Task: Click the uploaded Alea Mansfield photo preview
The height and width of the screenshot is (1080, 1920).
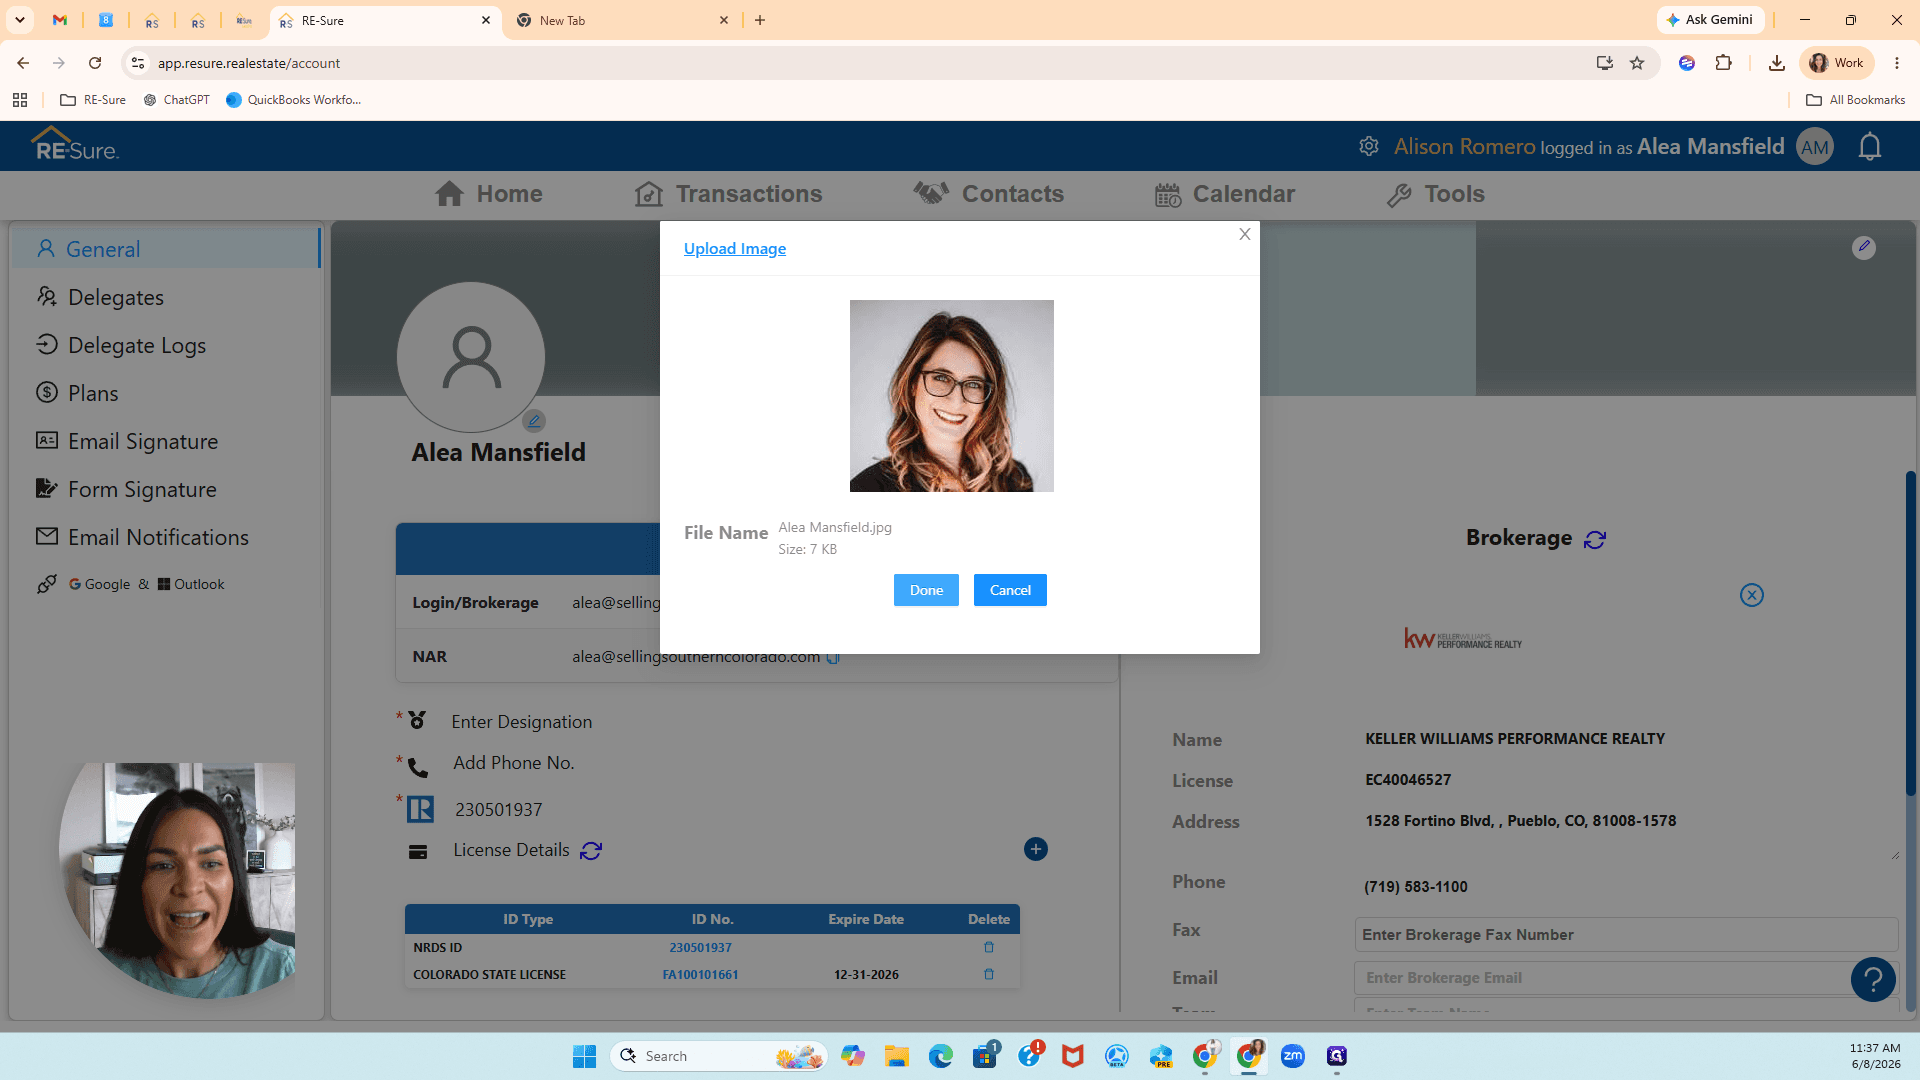Action: coord(952,396)
